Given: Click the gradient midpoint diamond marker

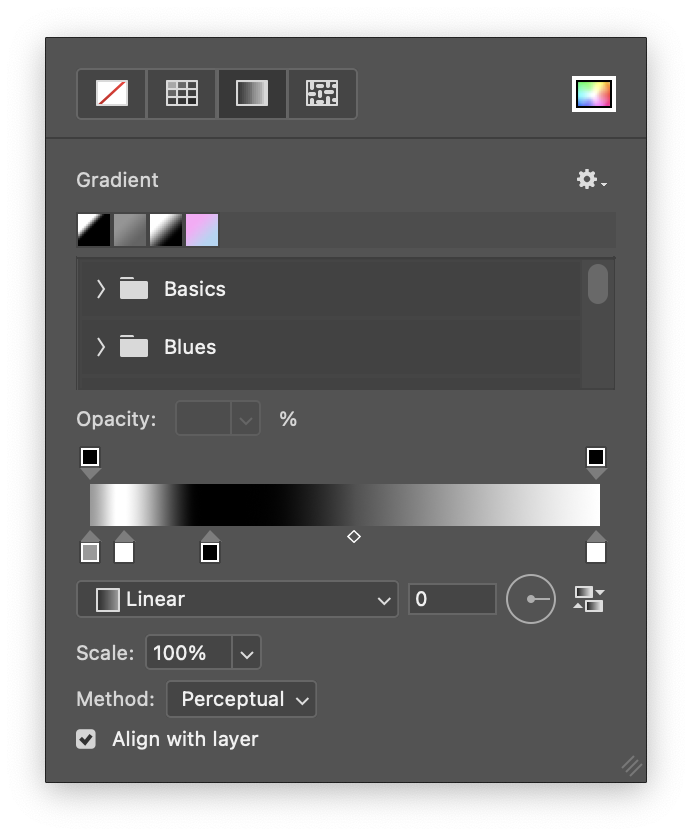Looking at the screenshot, I should [354, 537].
